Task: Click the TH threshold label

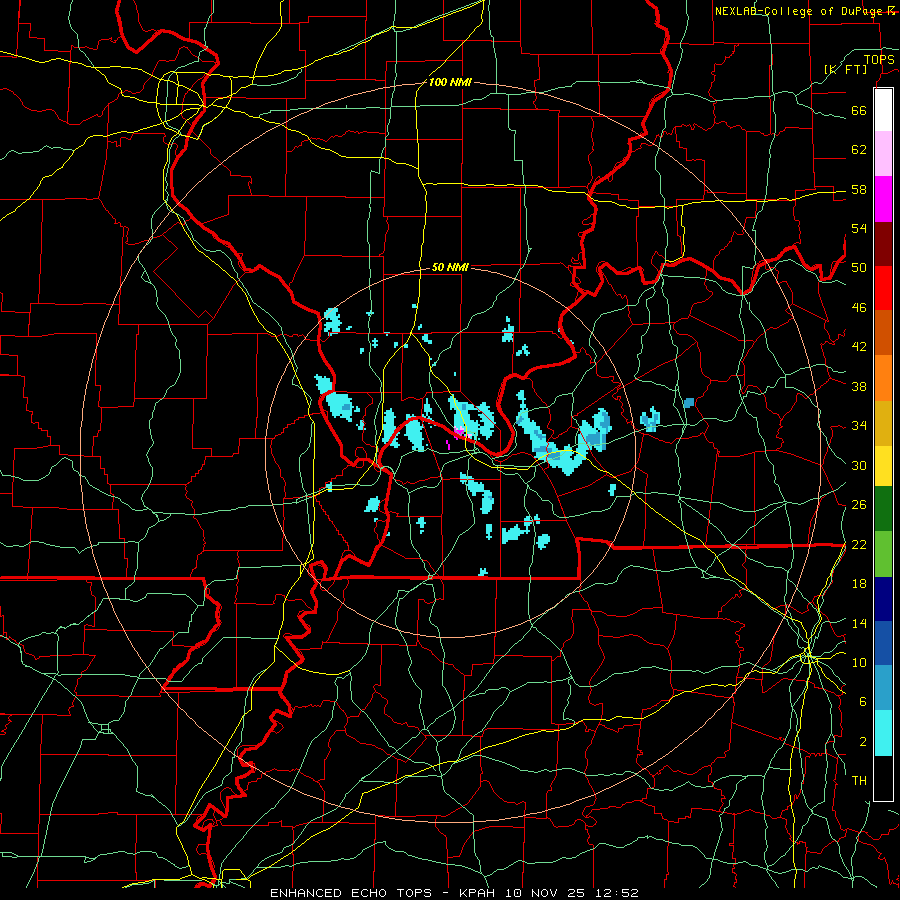Action: click(x=859, y=781)
